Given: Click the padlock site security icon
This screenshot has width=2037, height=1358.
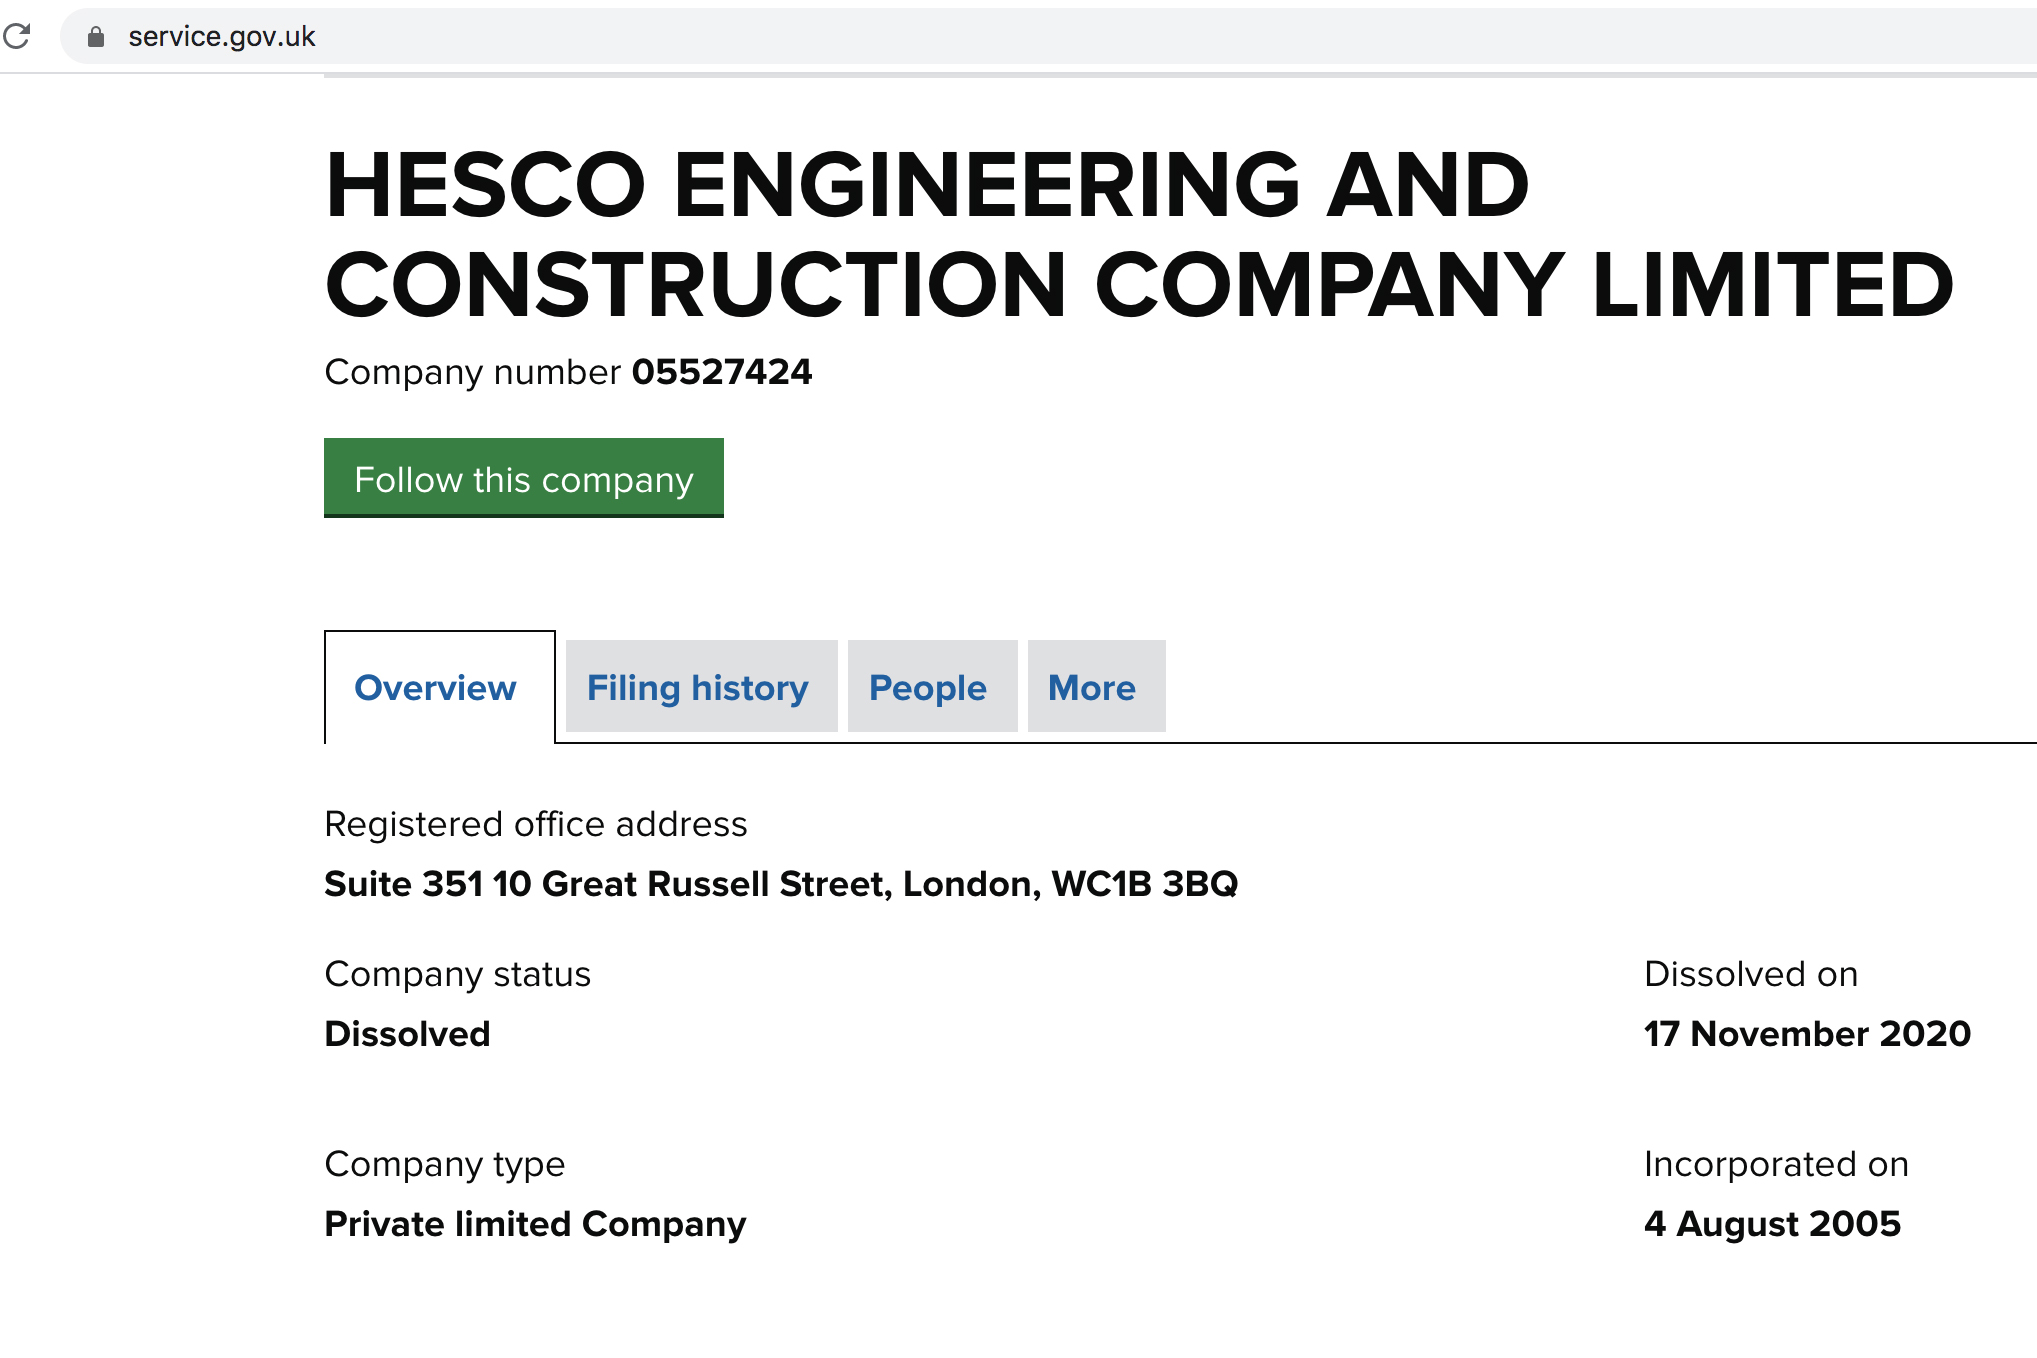Looking at the screenshot, I should (96, 37).
